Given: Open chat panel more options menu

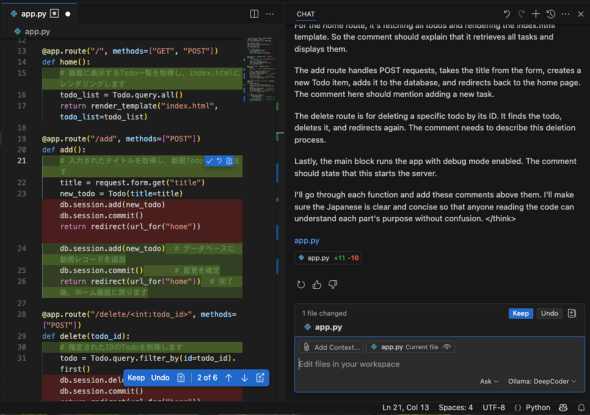Looking at the screenshot, I should pyautogui.click(x=566, y=14).
